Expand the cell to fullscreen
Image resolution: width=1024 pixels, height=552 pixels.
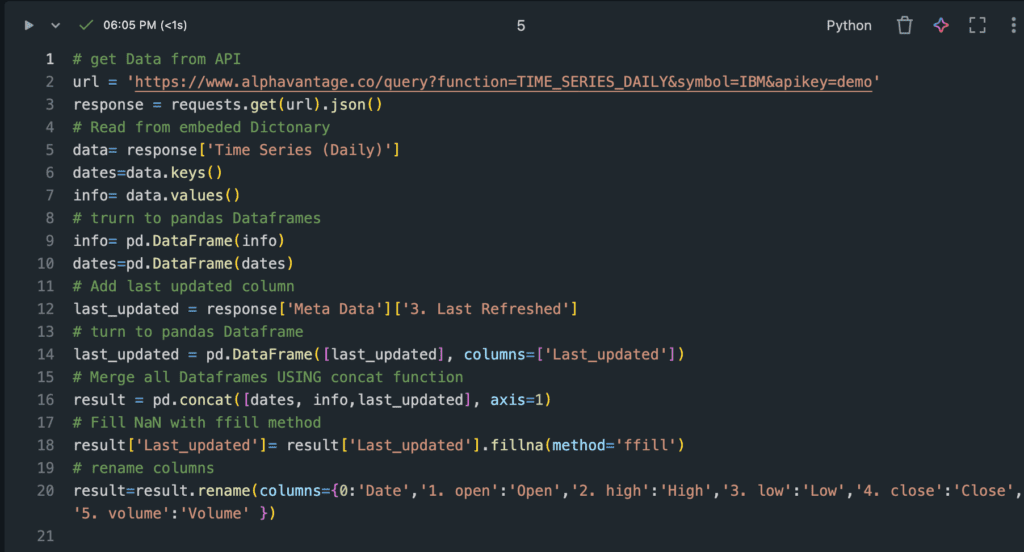point(977,26)
